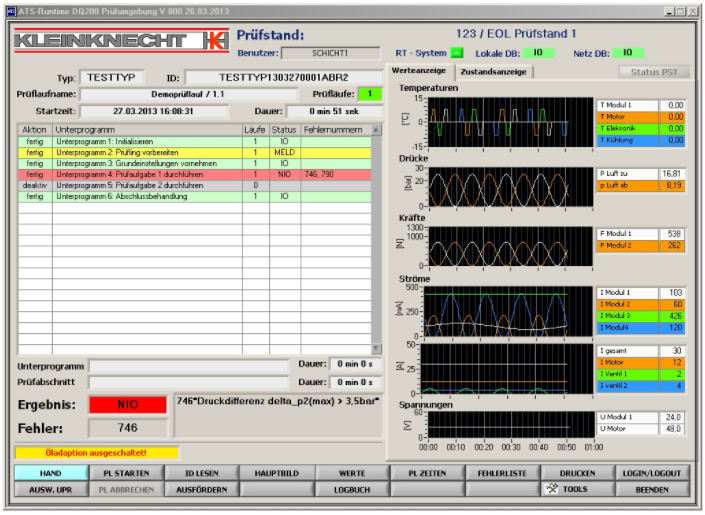This screenshot has width=705, height=515.
Task: Click the BEENDEN button
Action: coord(652,489)
